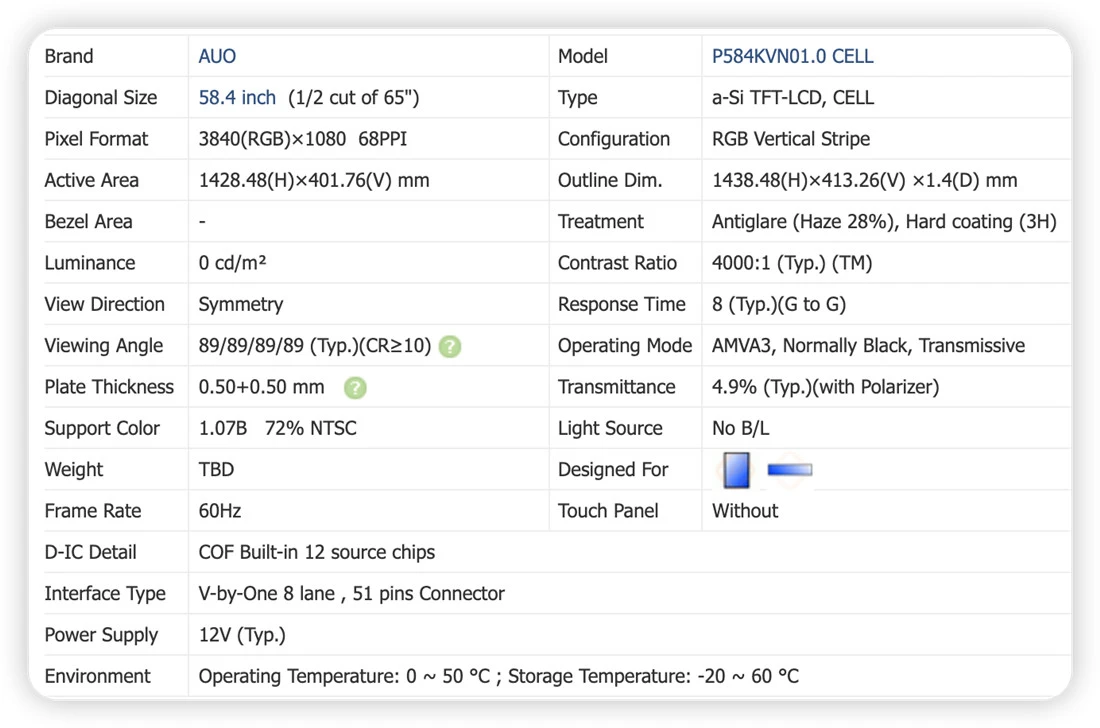Click the portrait orientation icon in Designed For
Screen dimensions: 1100x728
(736, 470)
